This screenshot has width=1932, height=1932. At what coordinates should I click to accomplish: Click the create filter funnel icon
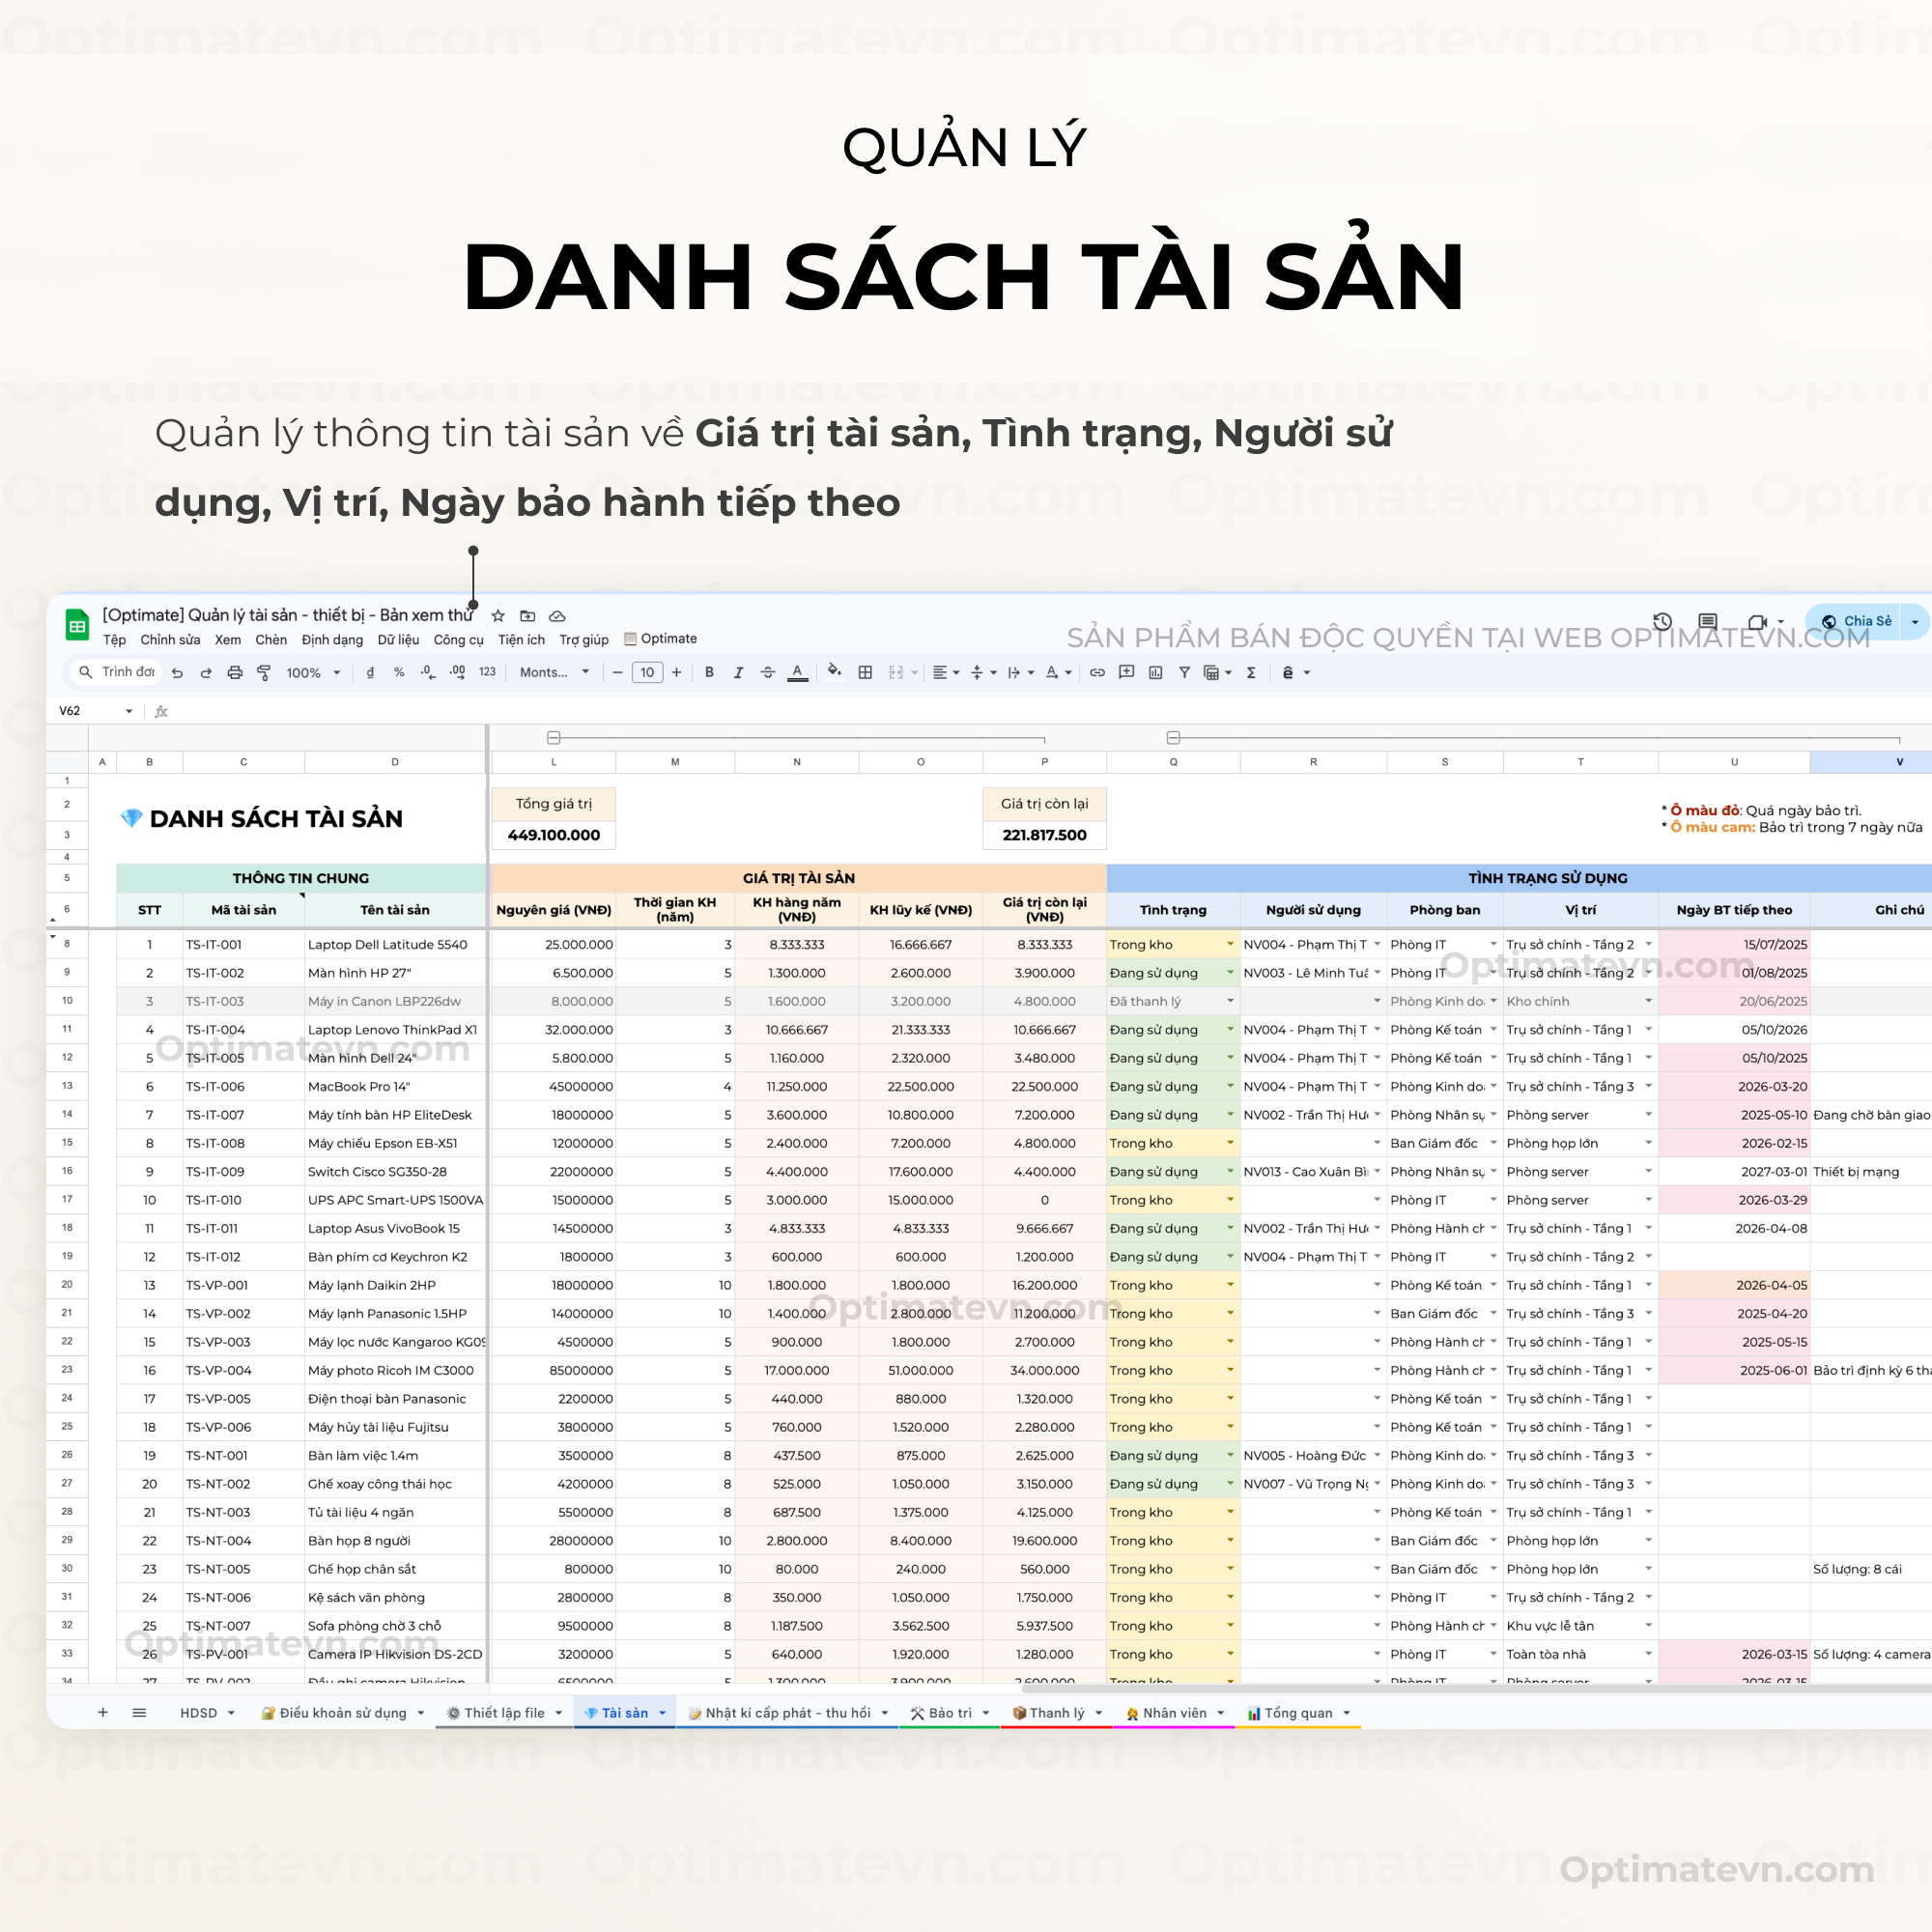(1184, 673)
